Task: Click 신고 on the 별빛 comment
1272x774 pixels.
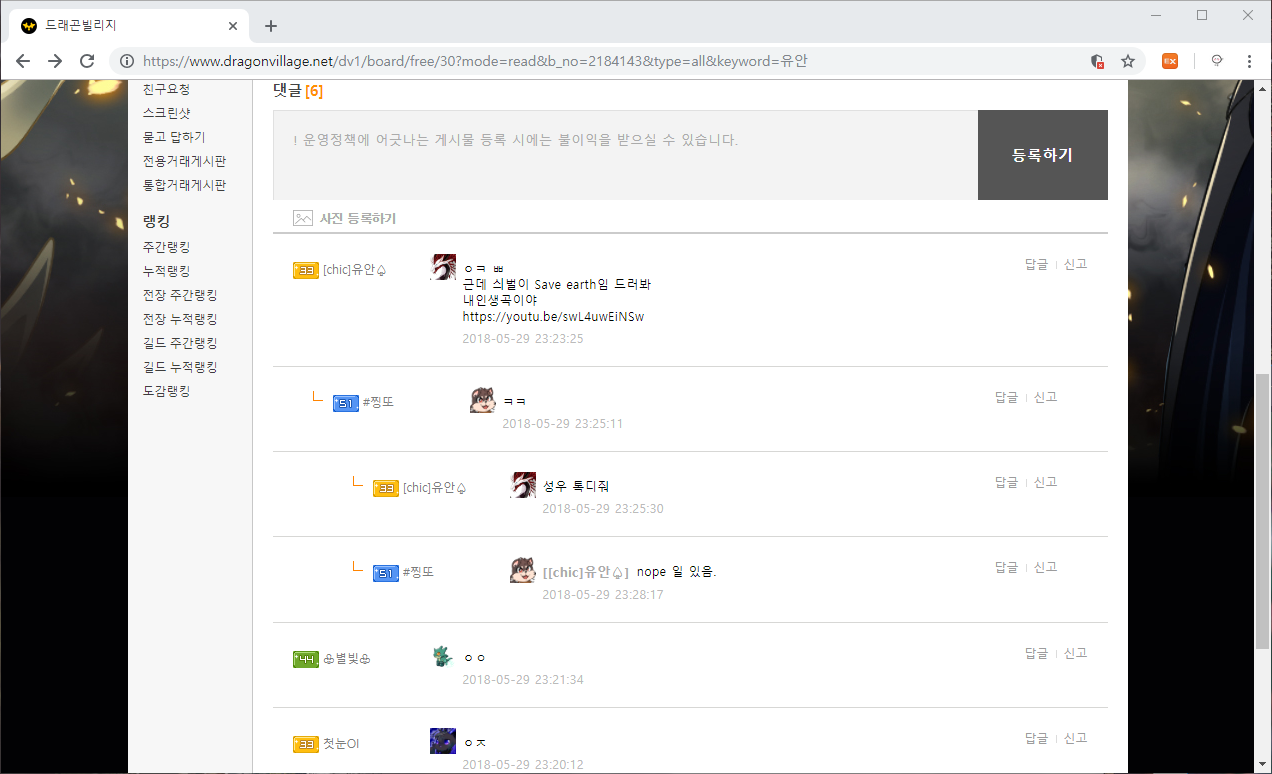Action: [1075, 653]
